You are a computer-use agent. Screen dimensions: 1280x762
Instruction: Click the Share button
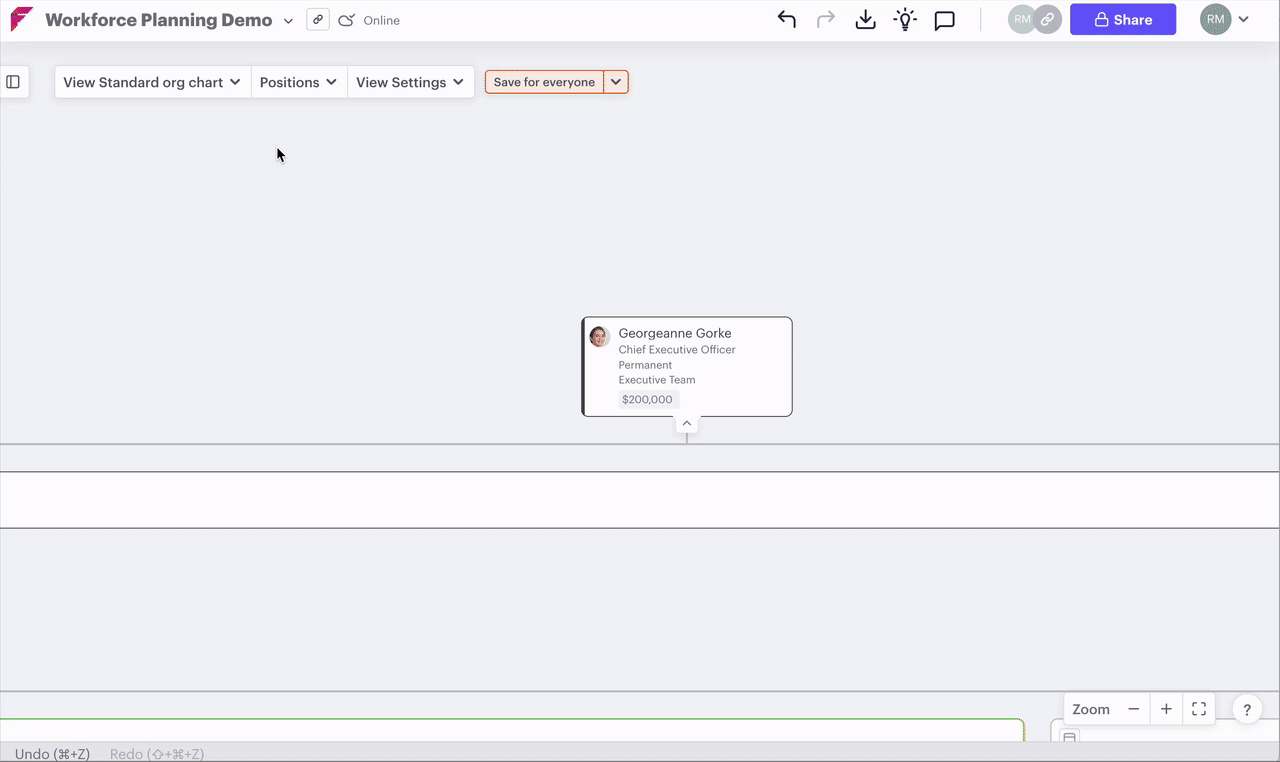click(x=1122, y=18)
